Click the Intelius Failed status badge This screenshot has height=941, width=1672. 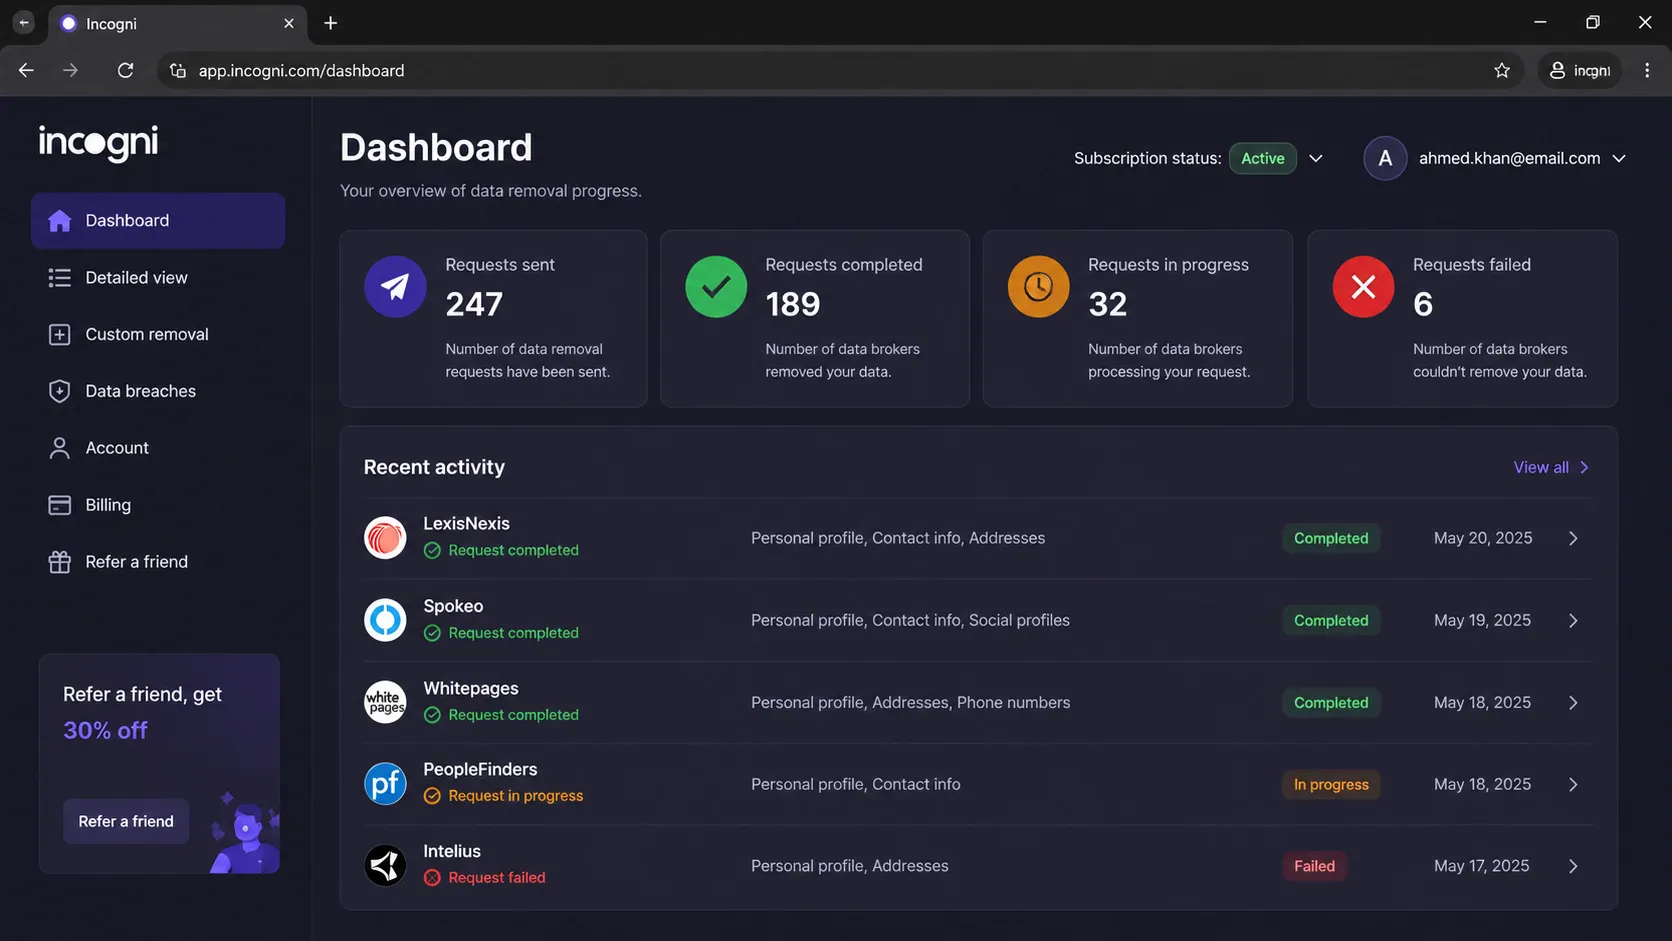pos(1314,866)
